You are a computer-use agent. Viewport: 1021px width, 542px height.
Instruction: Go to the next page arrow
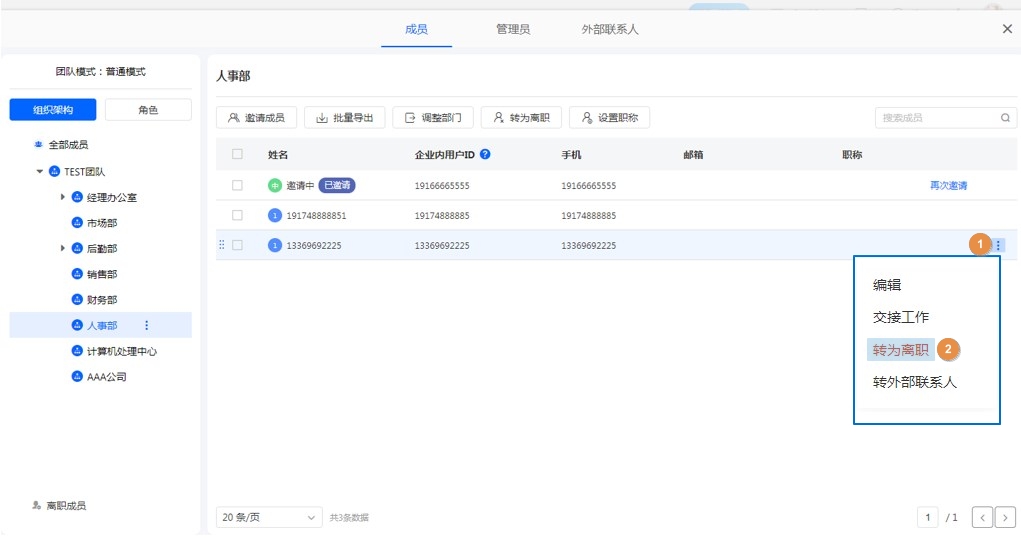[1005, 517]
